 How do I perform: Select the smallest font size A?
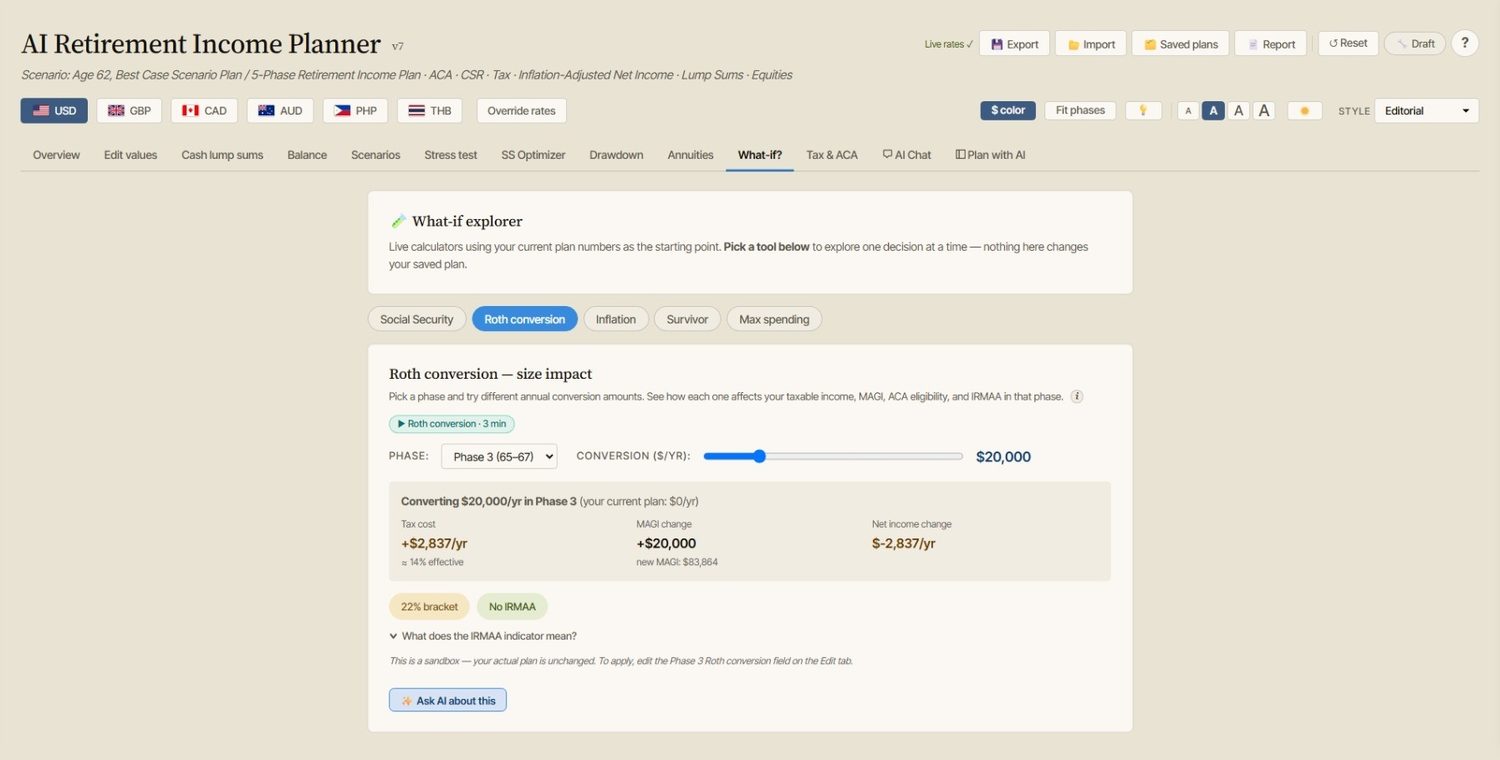[1188, 111]
